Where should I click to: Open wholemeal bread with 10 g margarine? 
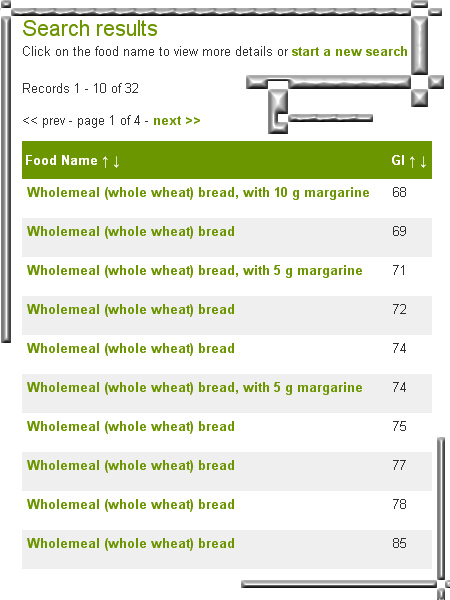[198, 192]
